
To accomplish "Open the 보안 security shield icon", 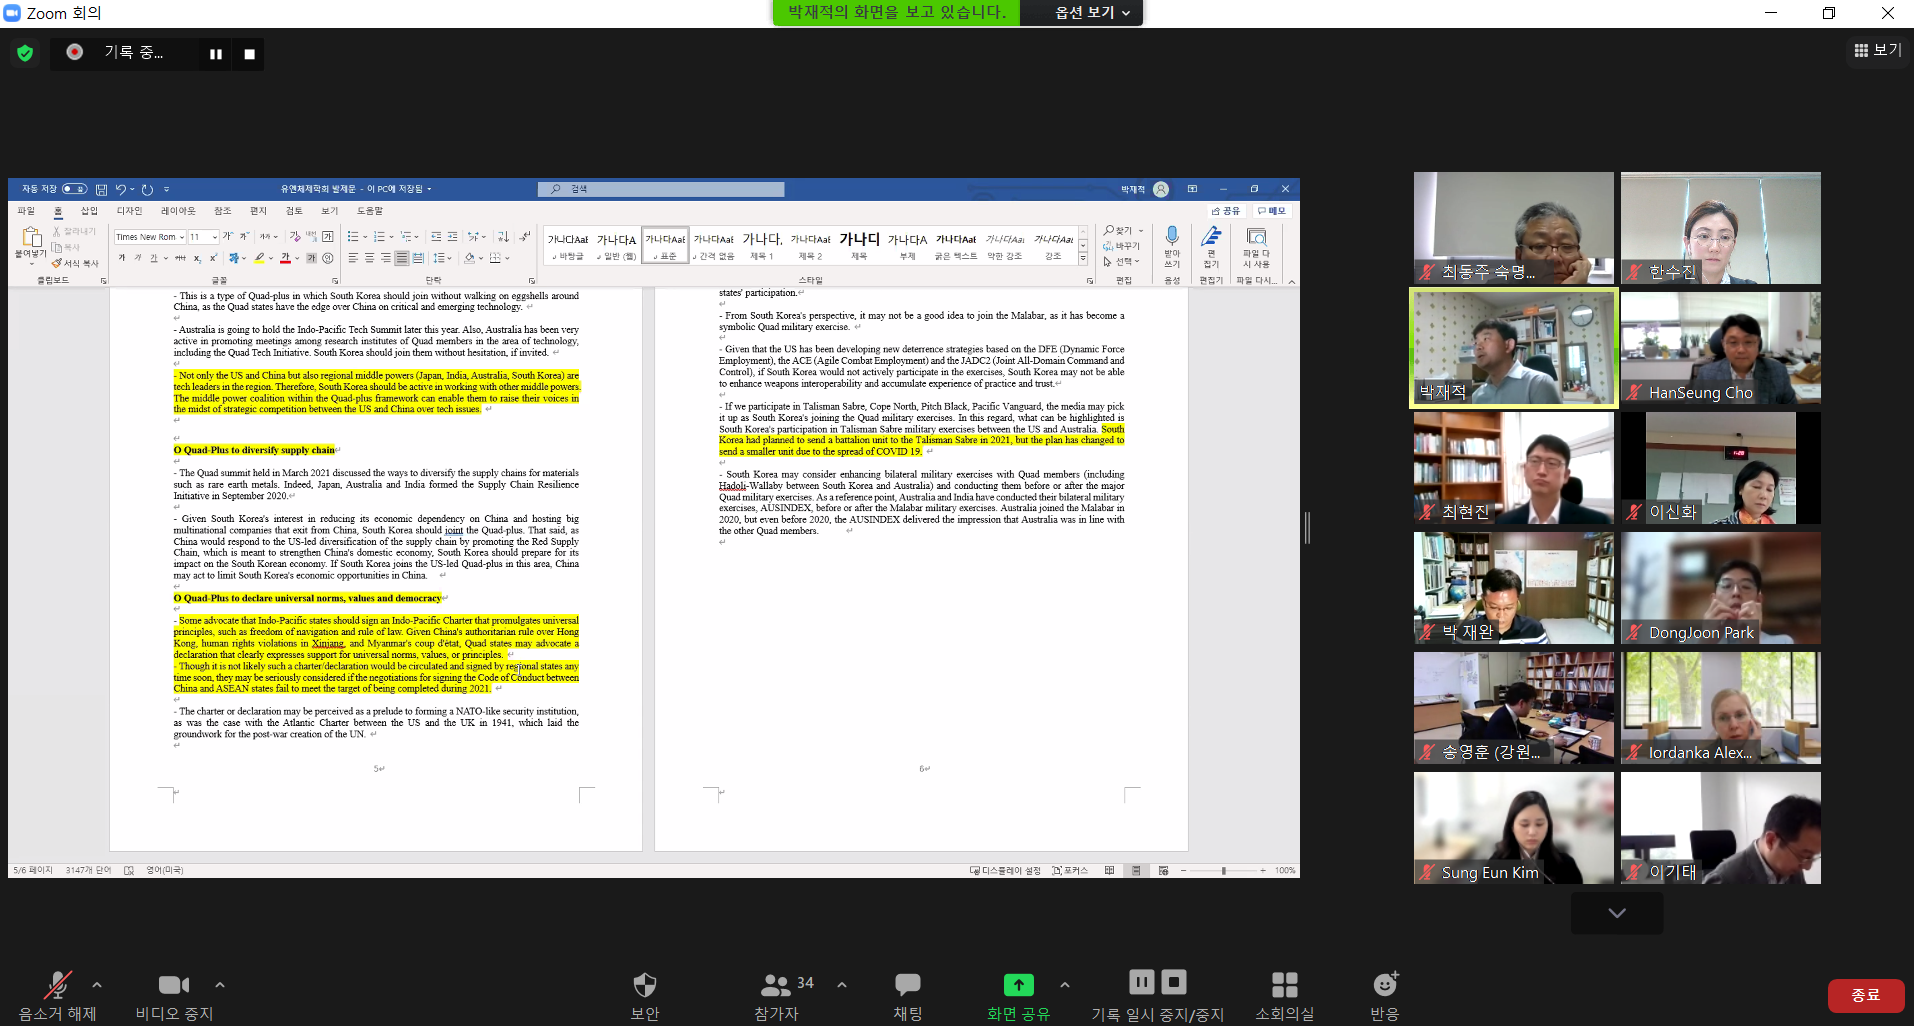I will coord(644,993).
